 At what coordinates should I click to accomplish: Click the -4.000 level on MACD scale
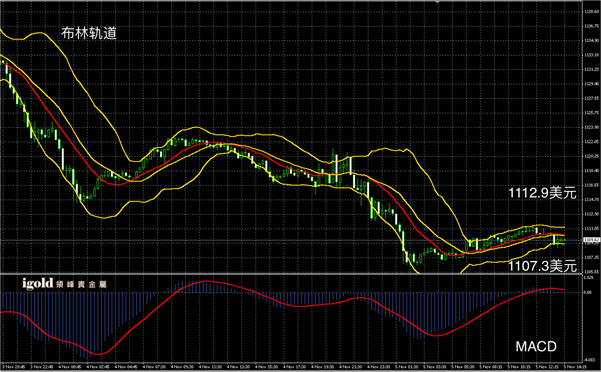(588, 360)
